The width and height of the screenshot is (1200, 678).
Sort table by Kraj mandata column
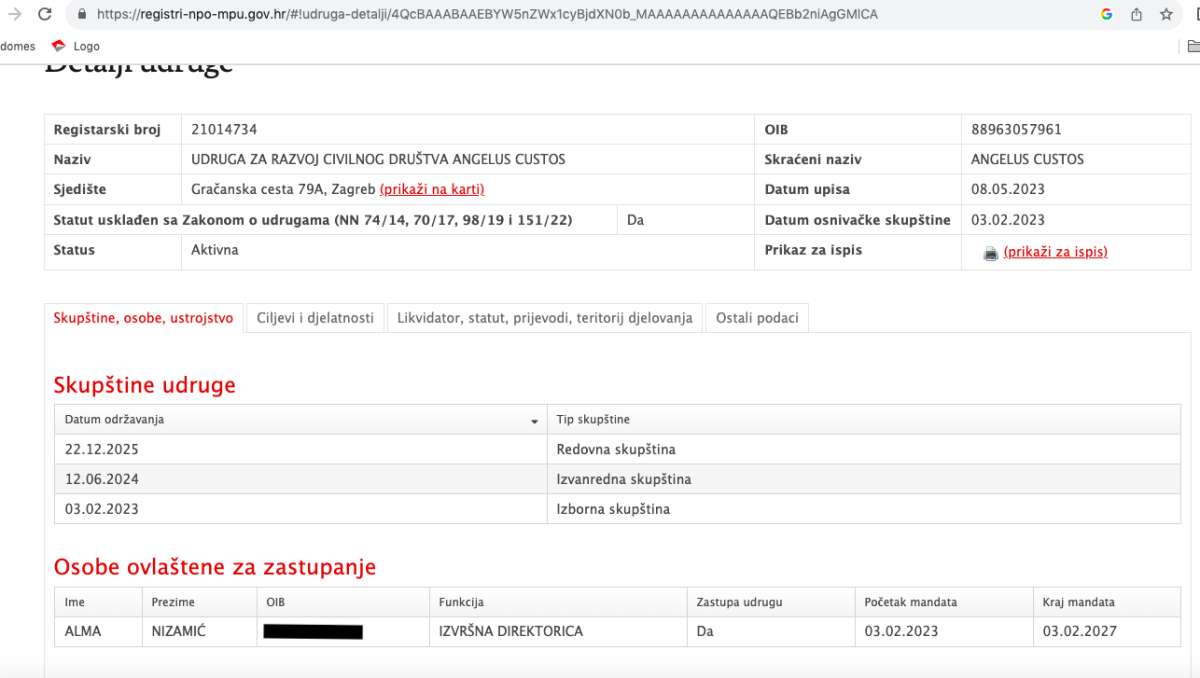click(1078, 602)
